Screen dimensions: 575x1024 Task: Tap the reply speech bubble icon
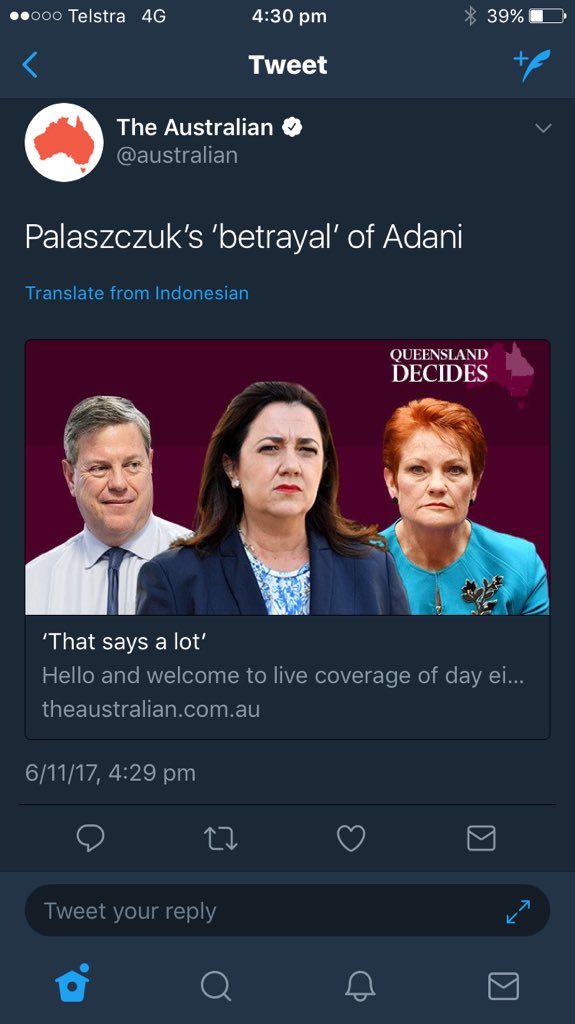point(90,838)
